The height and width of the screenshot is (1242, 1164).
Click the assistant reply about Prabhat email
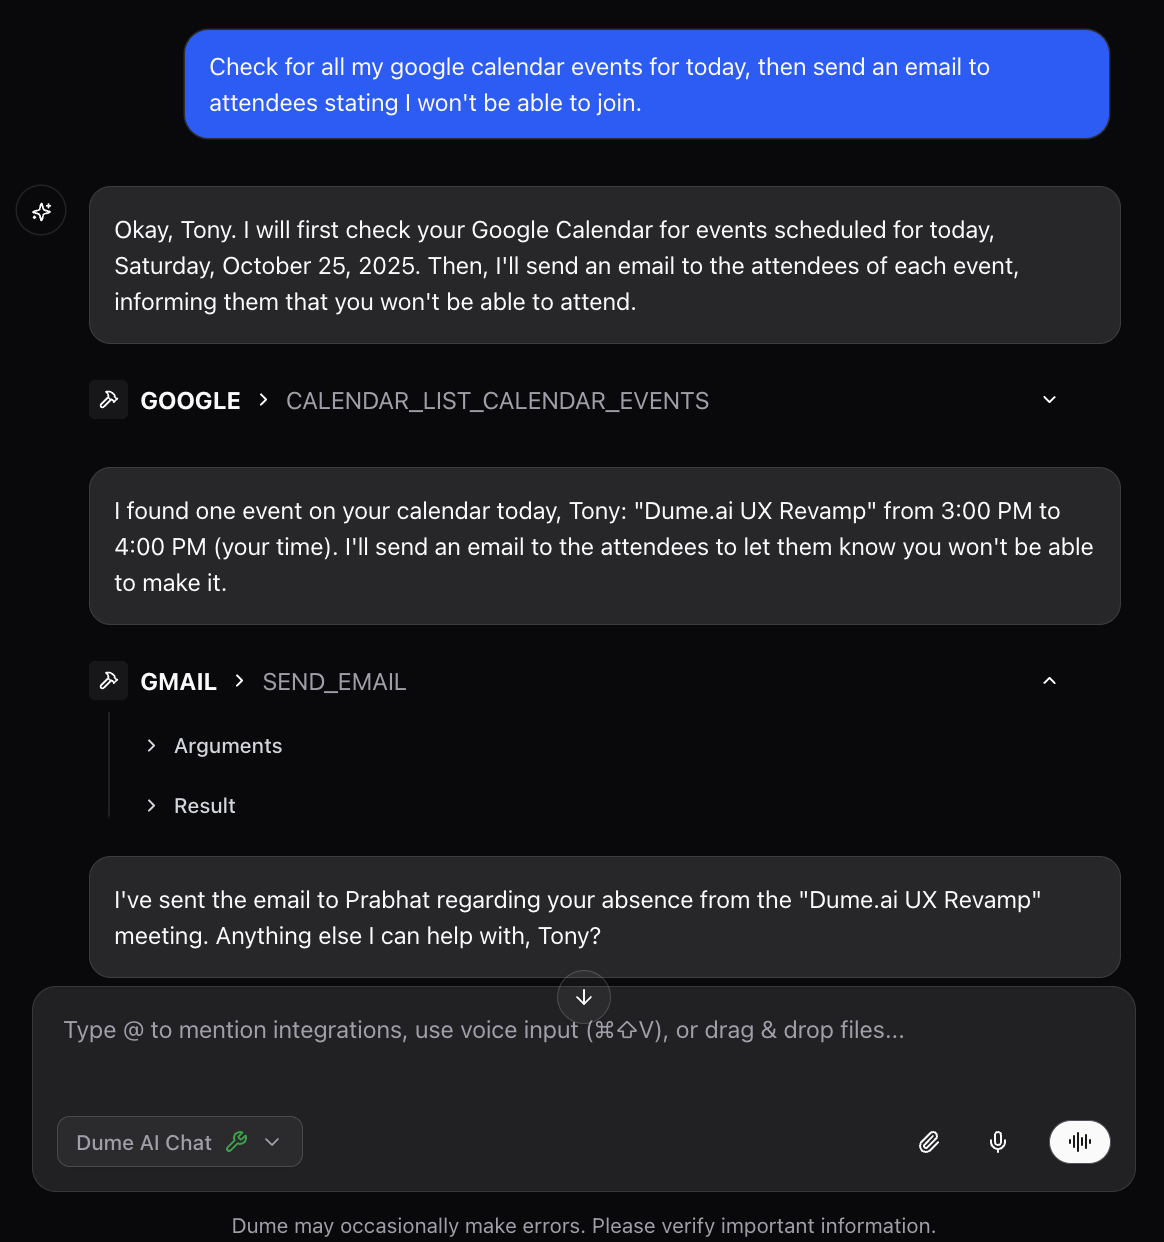click(x=605, y=917)
